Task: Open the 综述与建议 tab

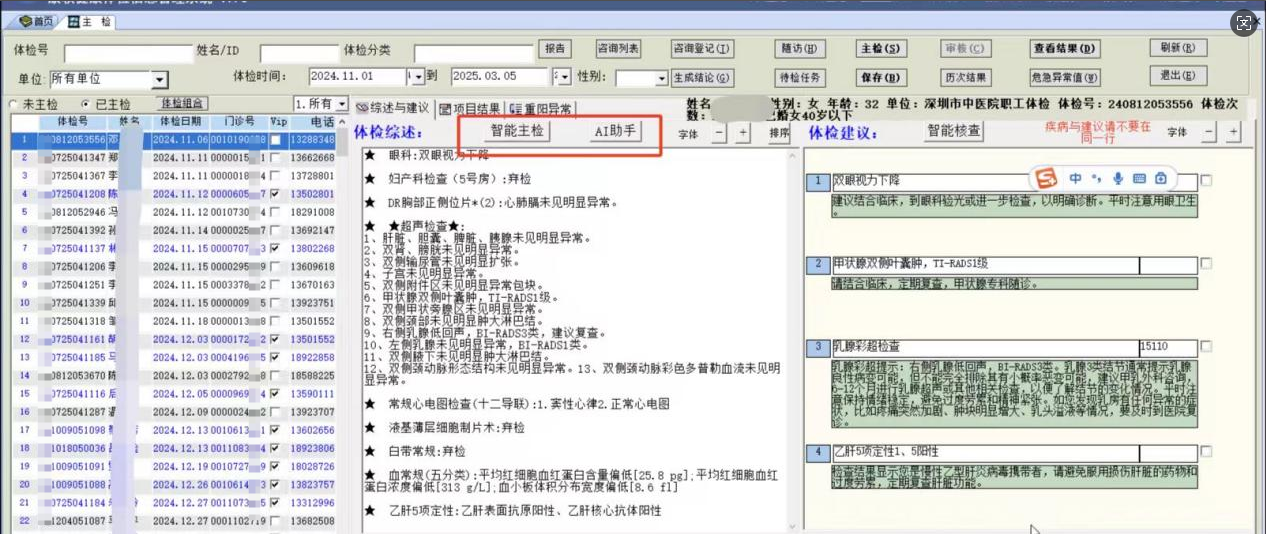Action: click(392, 108)
